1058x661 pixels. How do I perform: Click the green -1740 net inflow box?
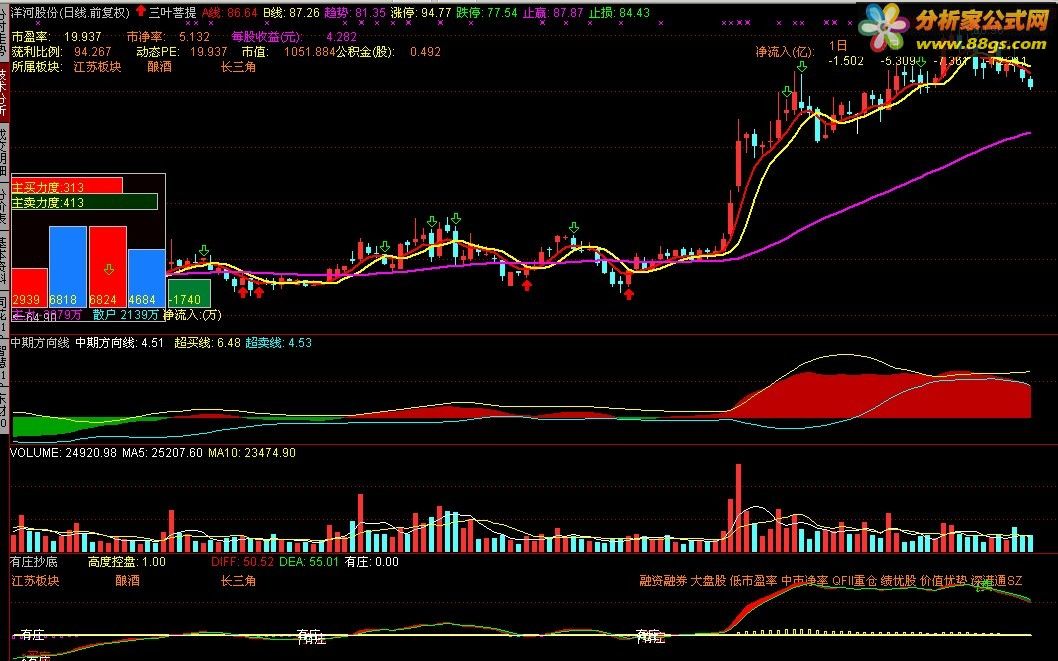tap(189, 293)
